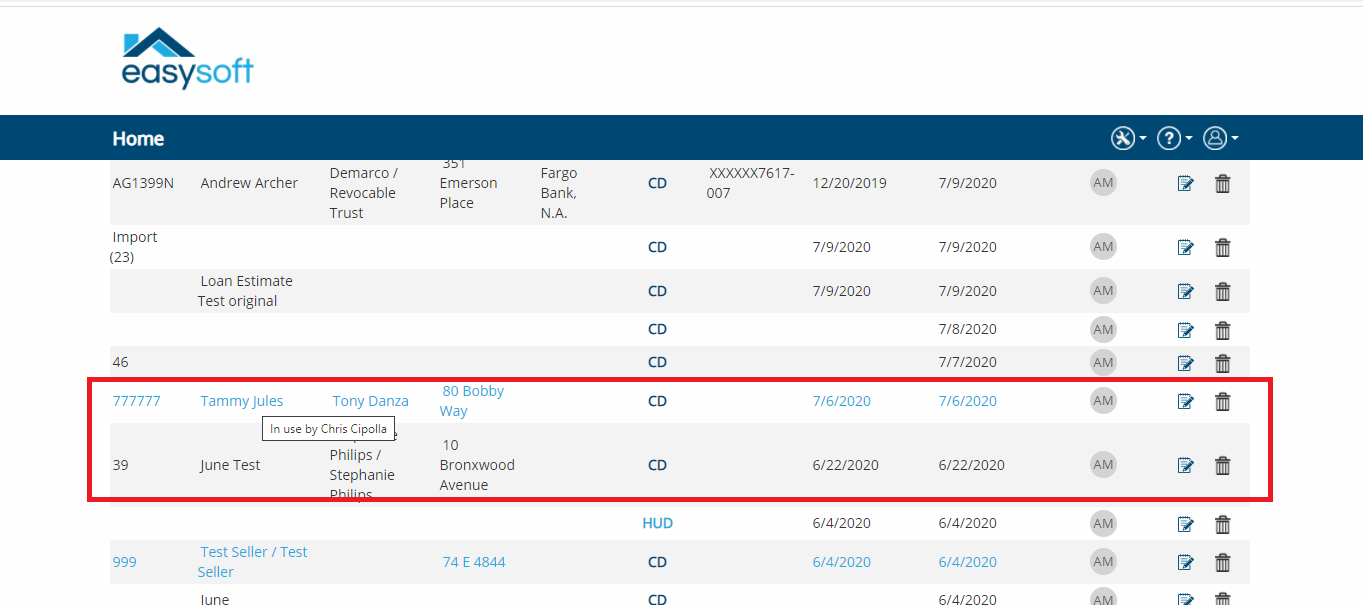Click the XXXXXX7617-007 loan number
The image size is (1363, 605).
752,183
